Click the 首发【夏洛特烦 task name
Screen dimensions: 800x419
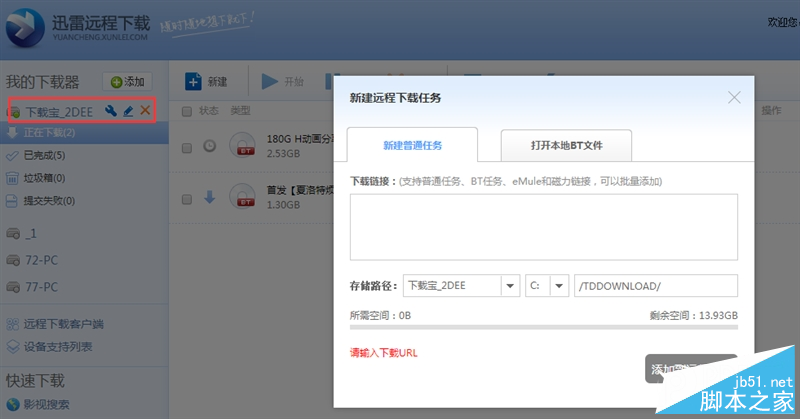(300, 190)
